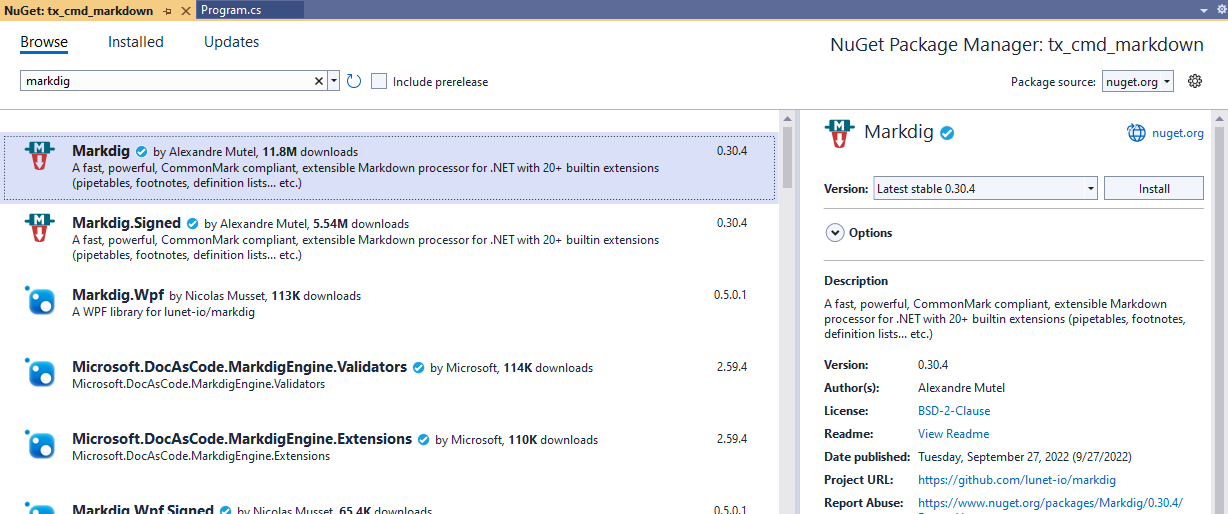Click Markdig.Signed package logo
The width and height of the screenshot is (1228, 514).
[x=39, y=228]
